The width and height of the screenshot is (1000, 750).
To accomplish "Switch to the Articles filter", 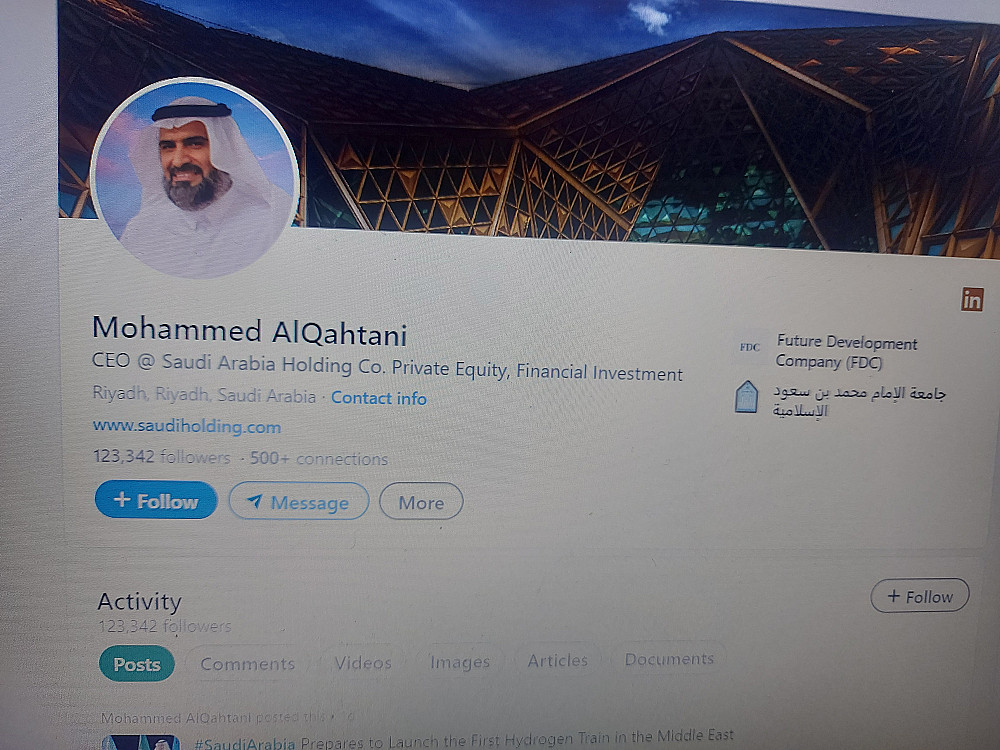I will (x=557, y=660).
